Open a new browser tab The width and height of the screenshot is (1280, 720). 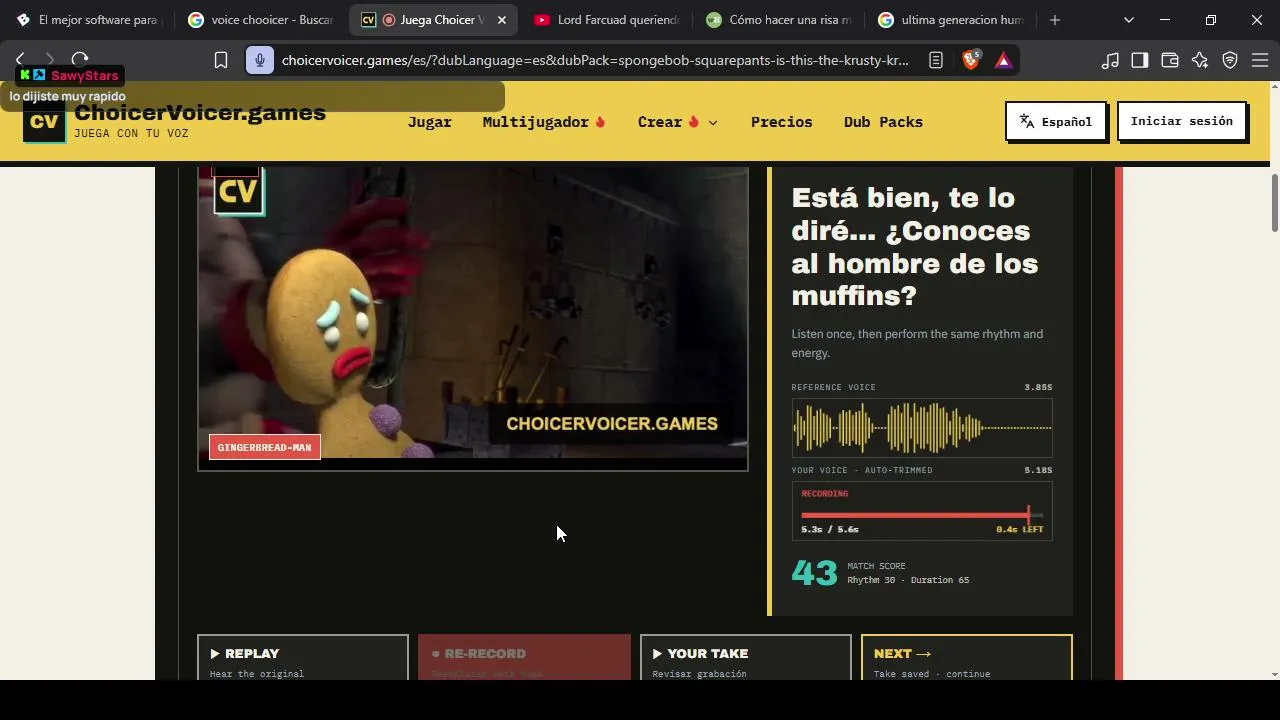pyautogui.click(x=1055, y=20)
